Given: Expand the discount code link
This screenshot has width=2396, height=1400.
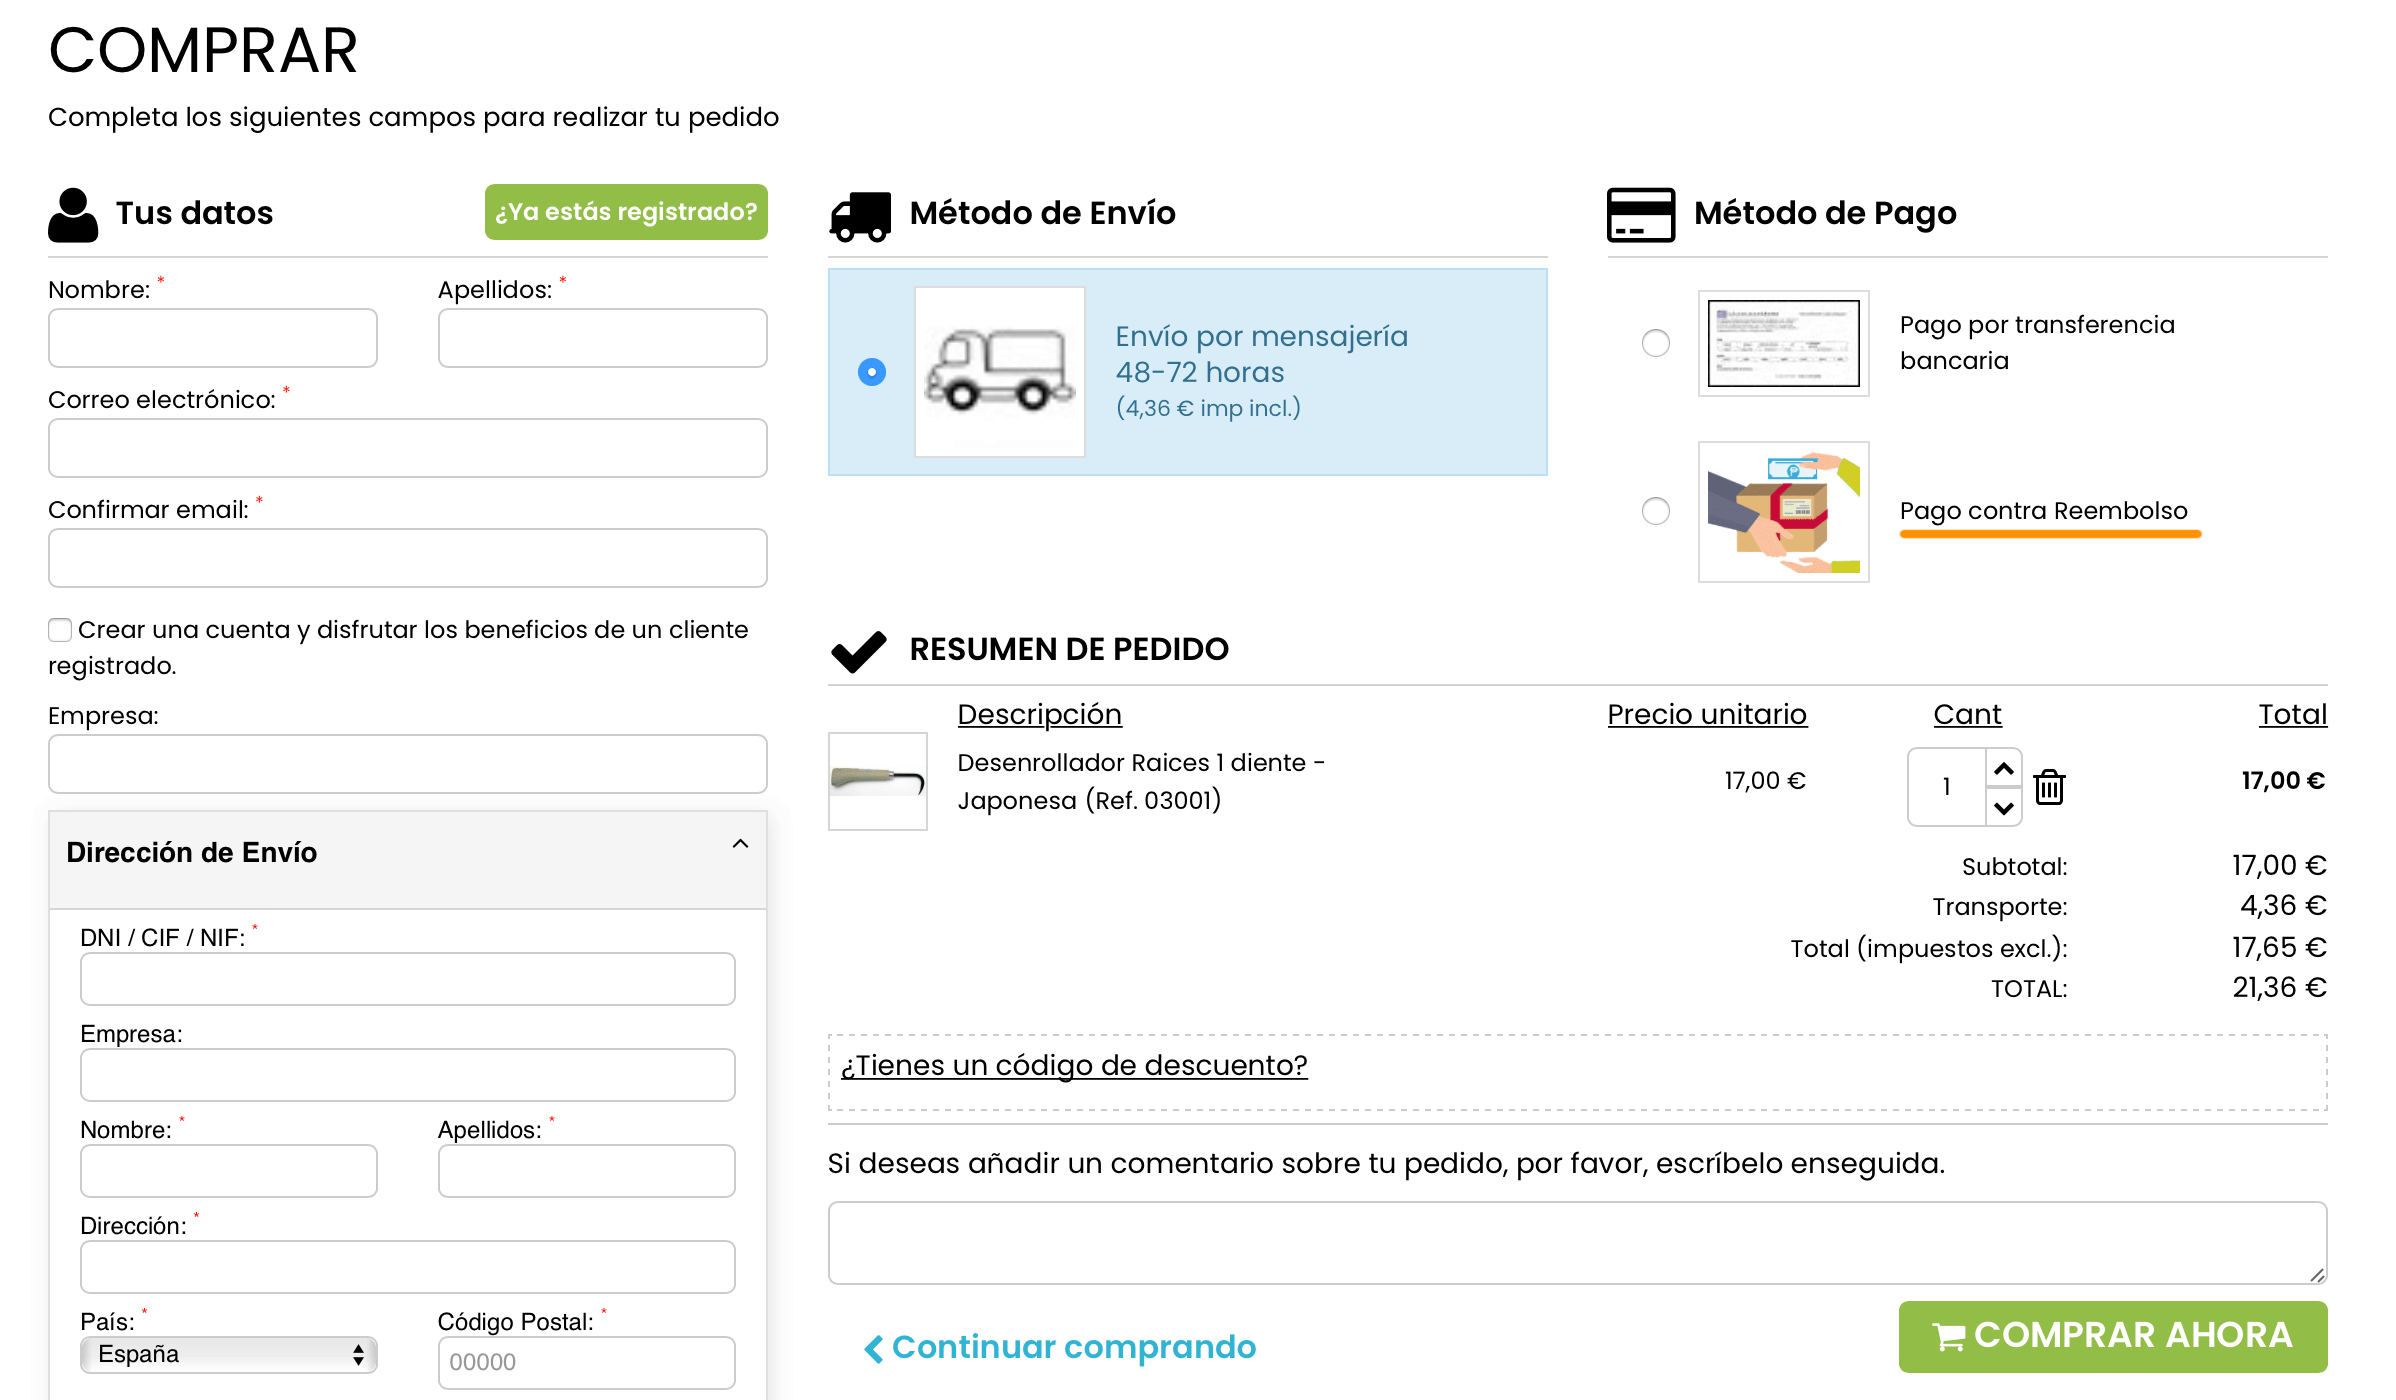Looking at the screenshot, I should (1073, 1066).
